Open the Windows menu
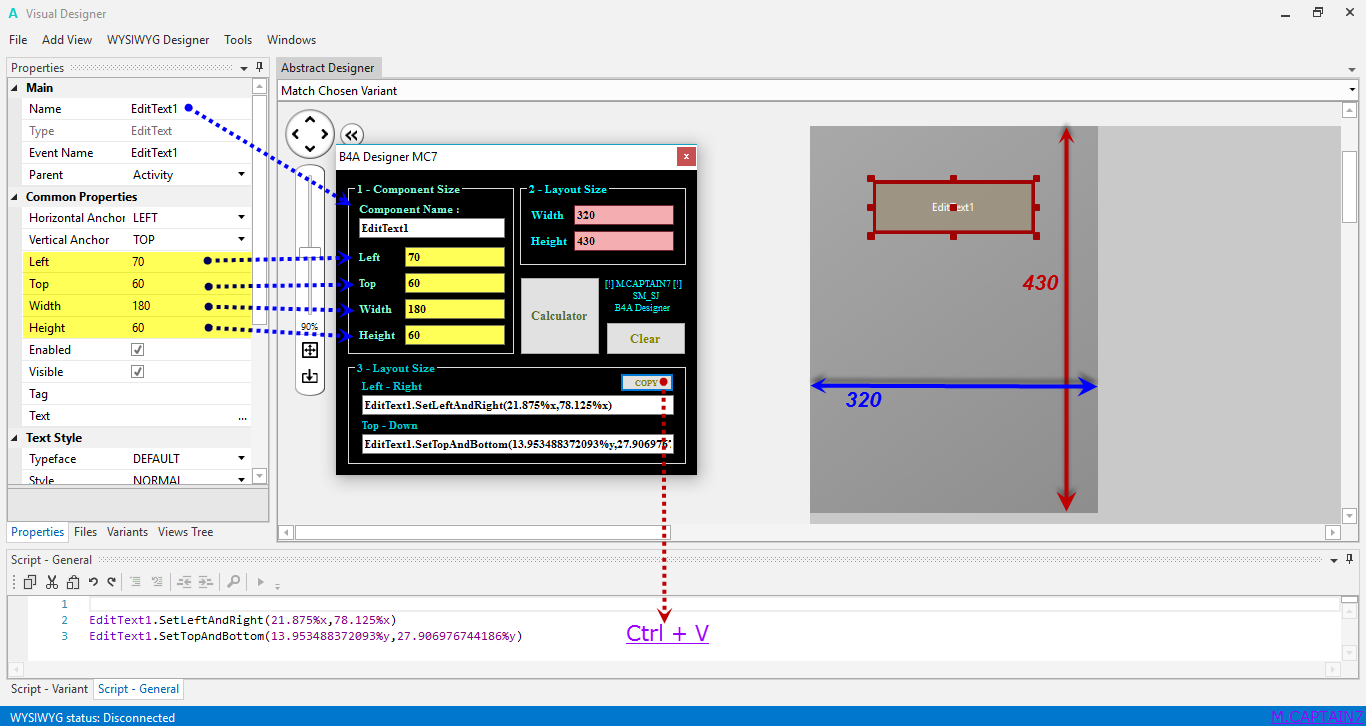Viewport: 1366px width, 726px height. (291, 40)
